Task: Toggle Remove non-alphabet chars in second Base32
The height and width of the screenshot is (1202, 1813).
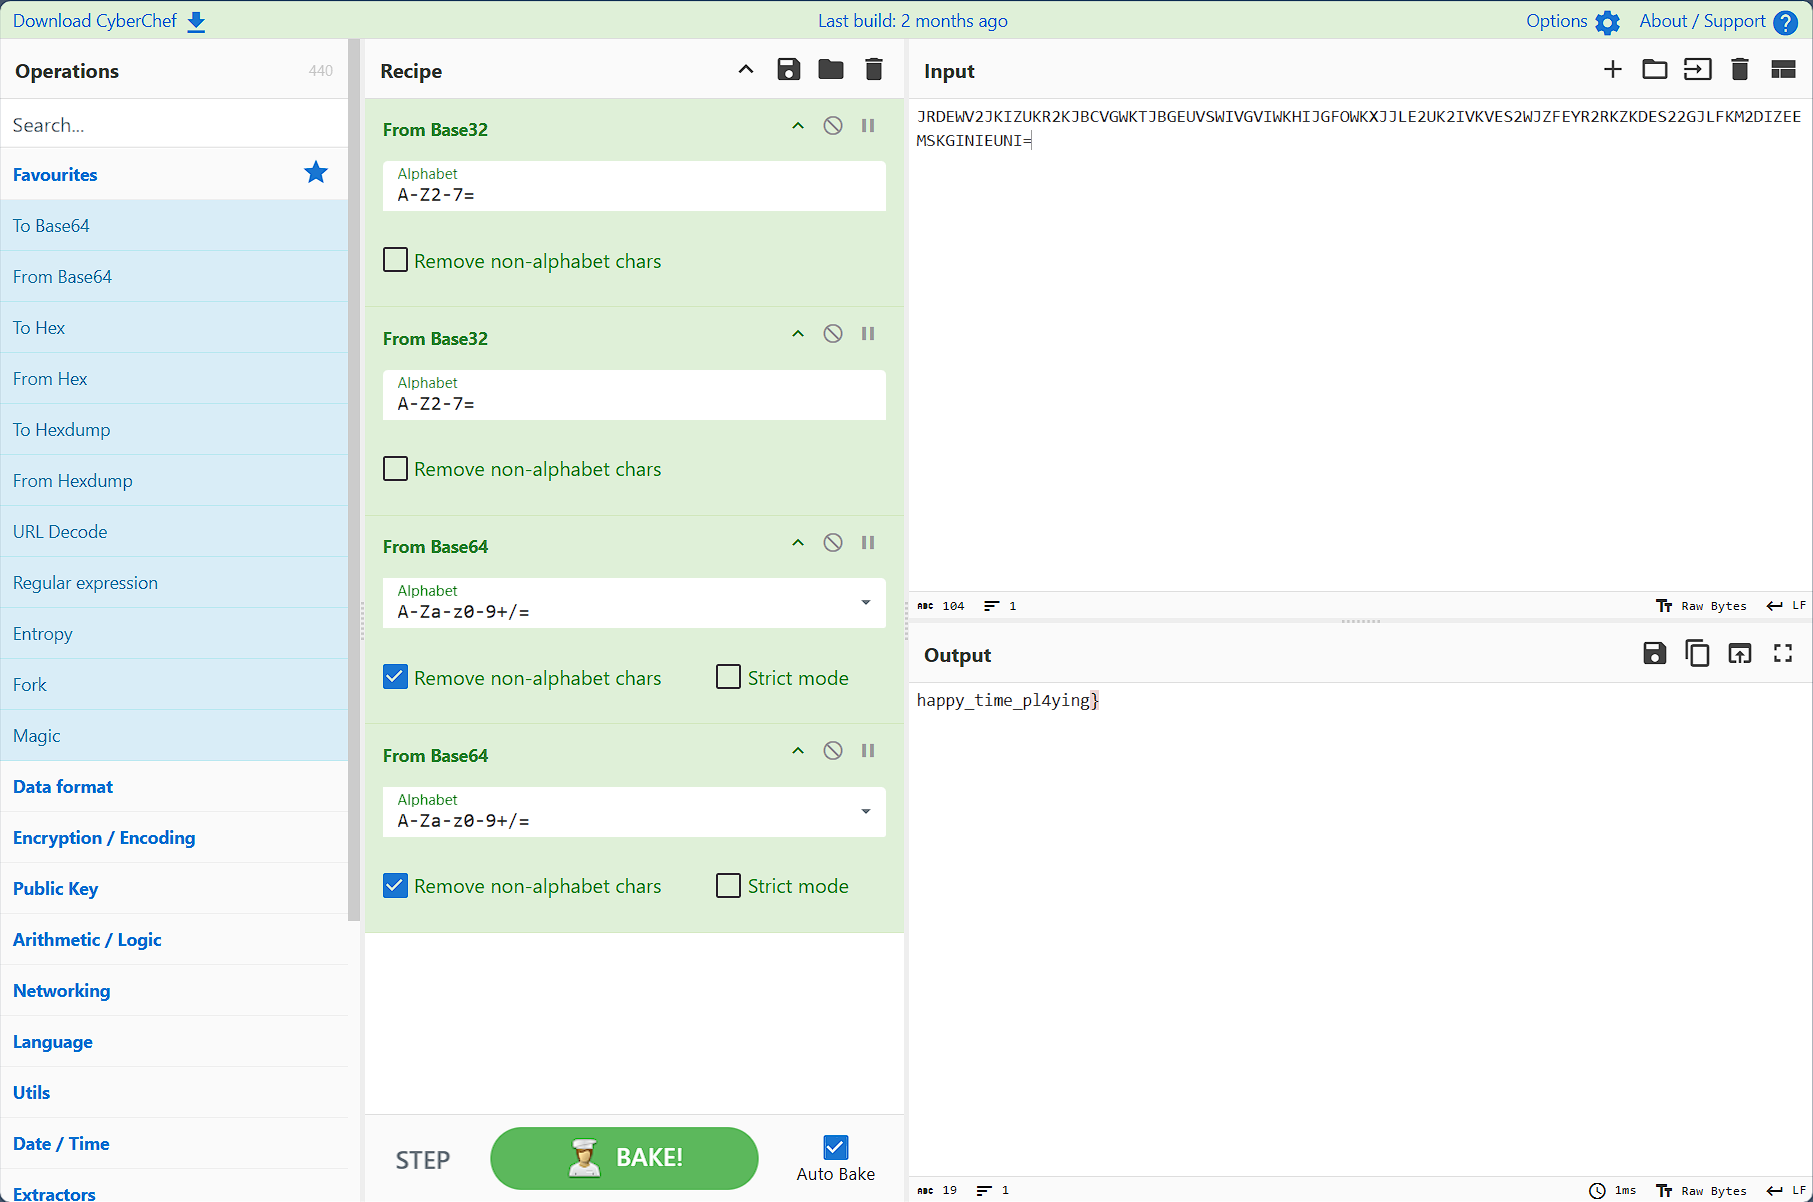Action: pos(396,468)
